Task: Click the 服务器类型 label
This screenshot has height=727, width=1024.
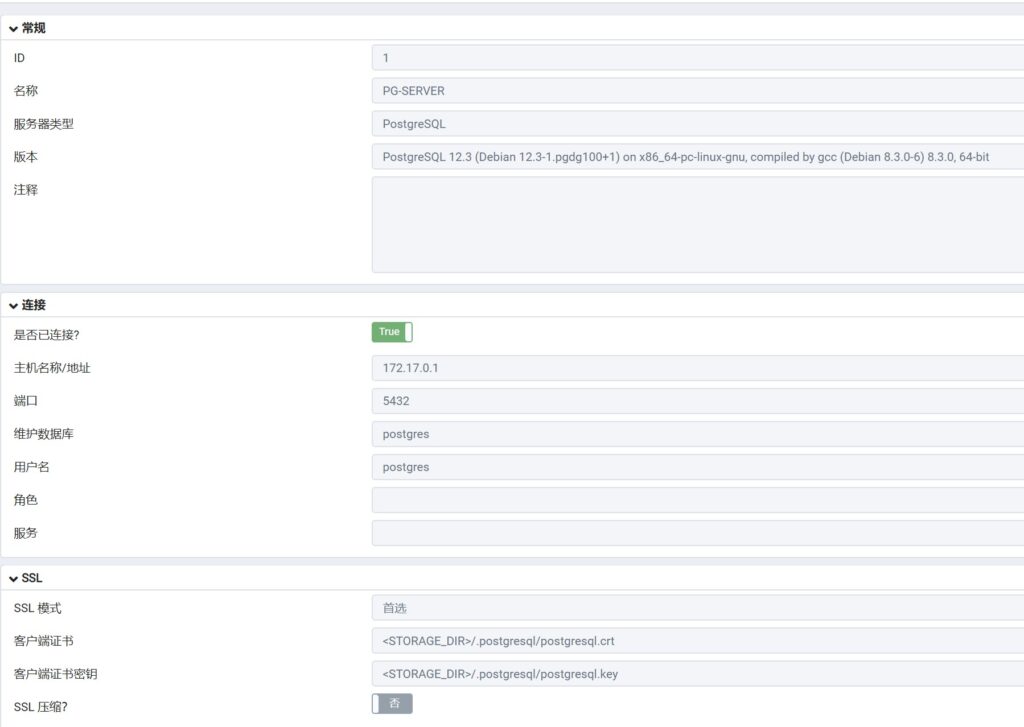Action: click(x=44, y=124)
